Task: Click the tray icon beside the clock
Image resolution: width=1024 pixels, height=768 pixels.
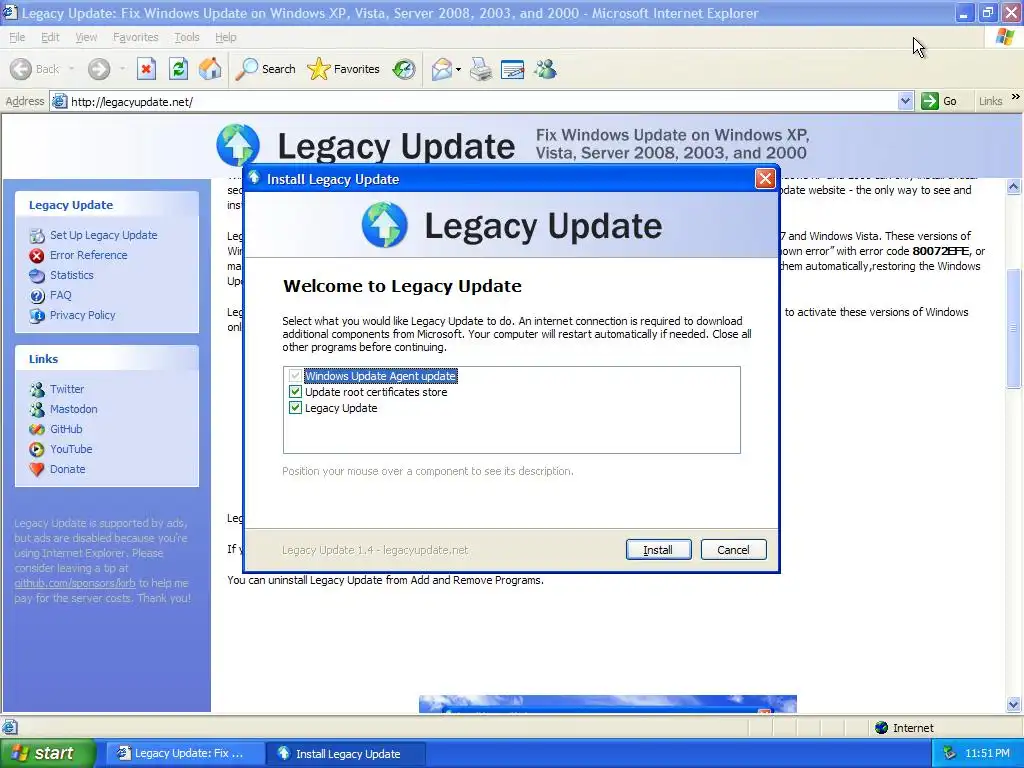Action: pyautogui.click(x=950, y=753)
